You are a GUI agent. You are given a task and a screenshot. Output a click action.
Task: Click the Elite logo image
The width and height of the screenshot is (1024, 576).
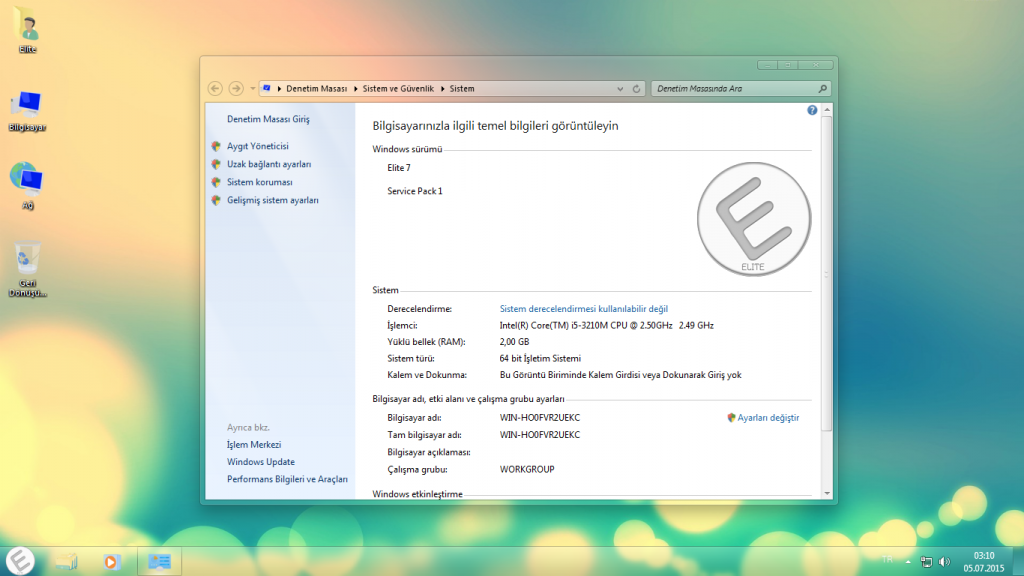click(754, 219)
